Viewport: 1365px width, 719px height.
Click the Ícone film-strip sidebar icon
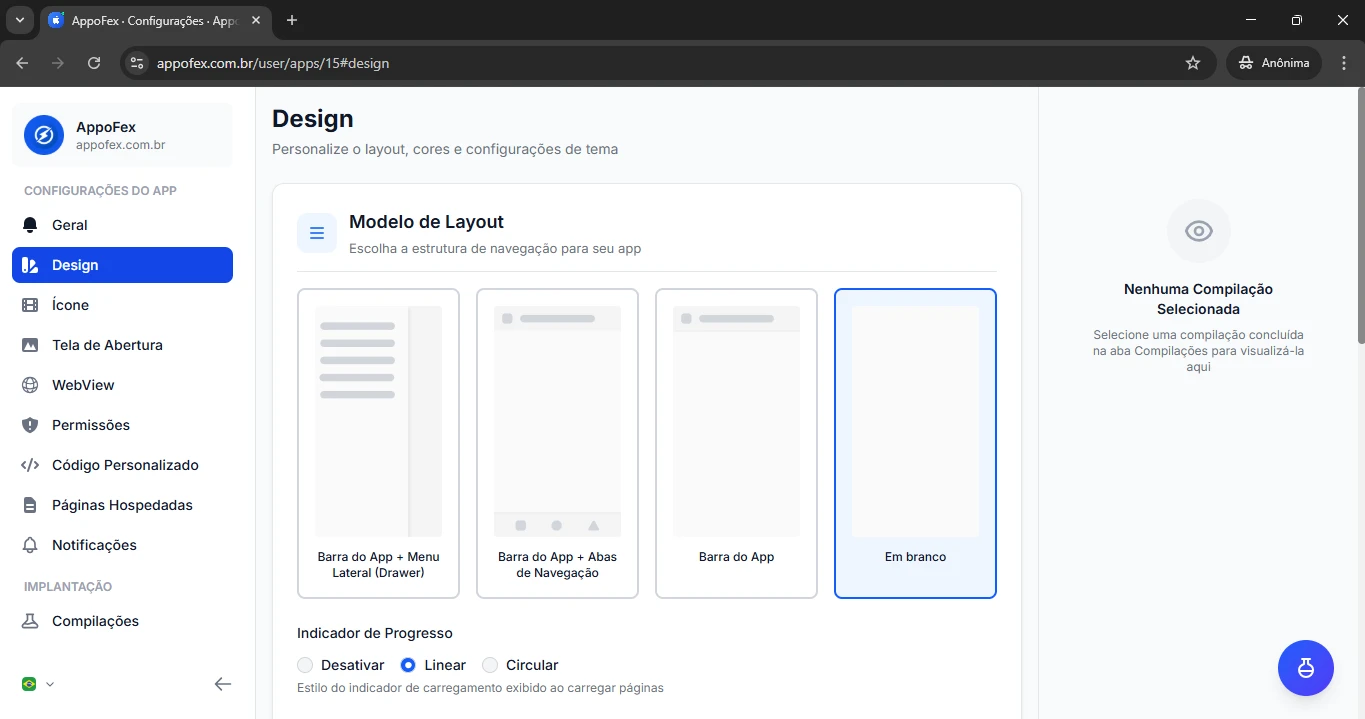[30, 305]
